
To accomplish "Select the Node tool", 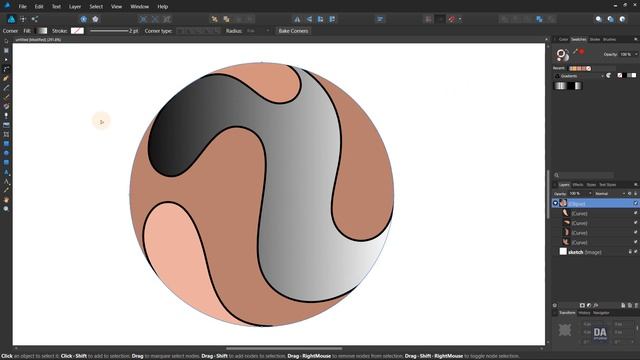I will click(6, 60).
